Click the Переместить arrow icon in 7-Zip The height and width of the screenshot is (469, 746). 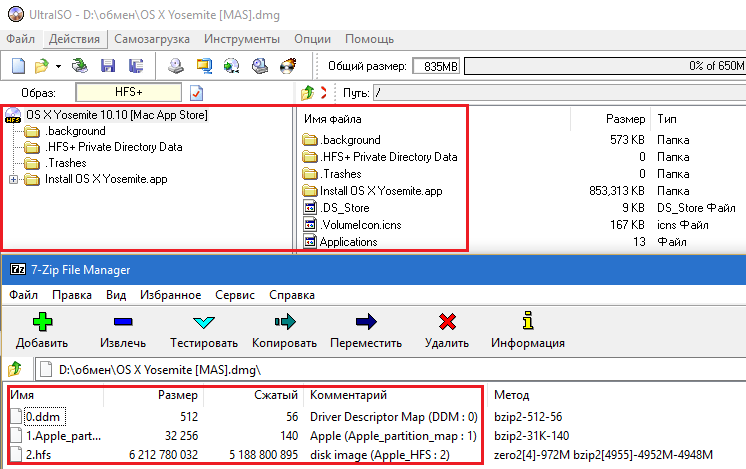[366, 322]
